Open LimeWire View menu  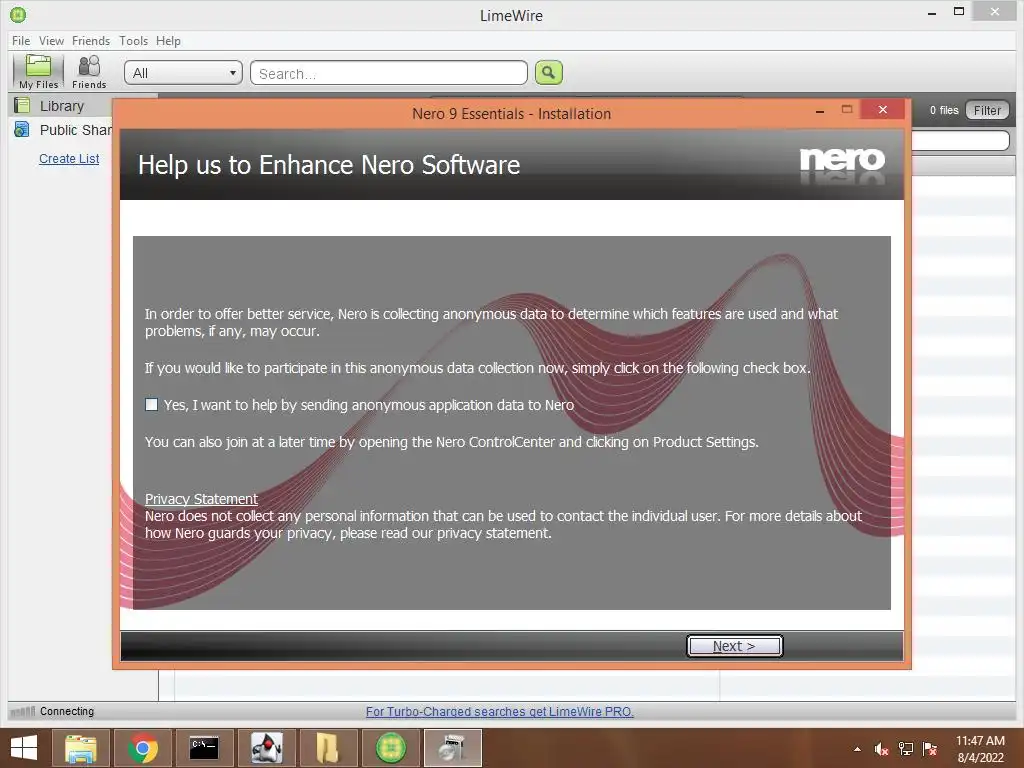(52, 40)
